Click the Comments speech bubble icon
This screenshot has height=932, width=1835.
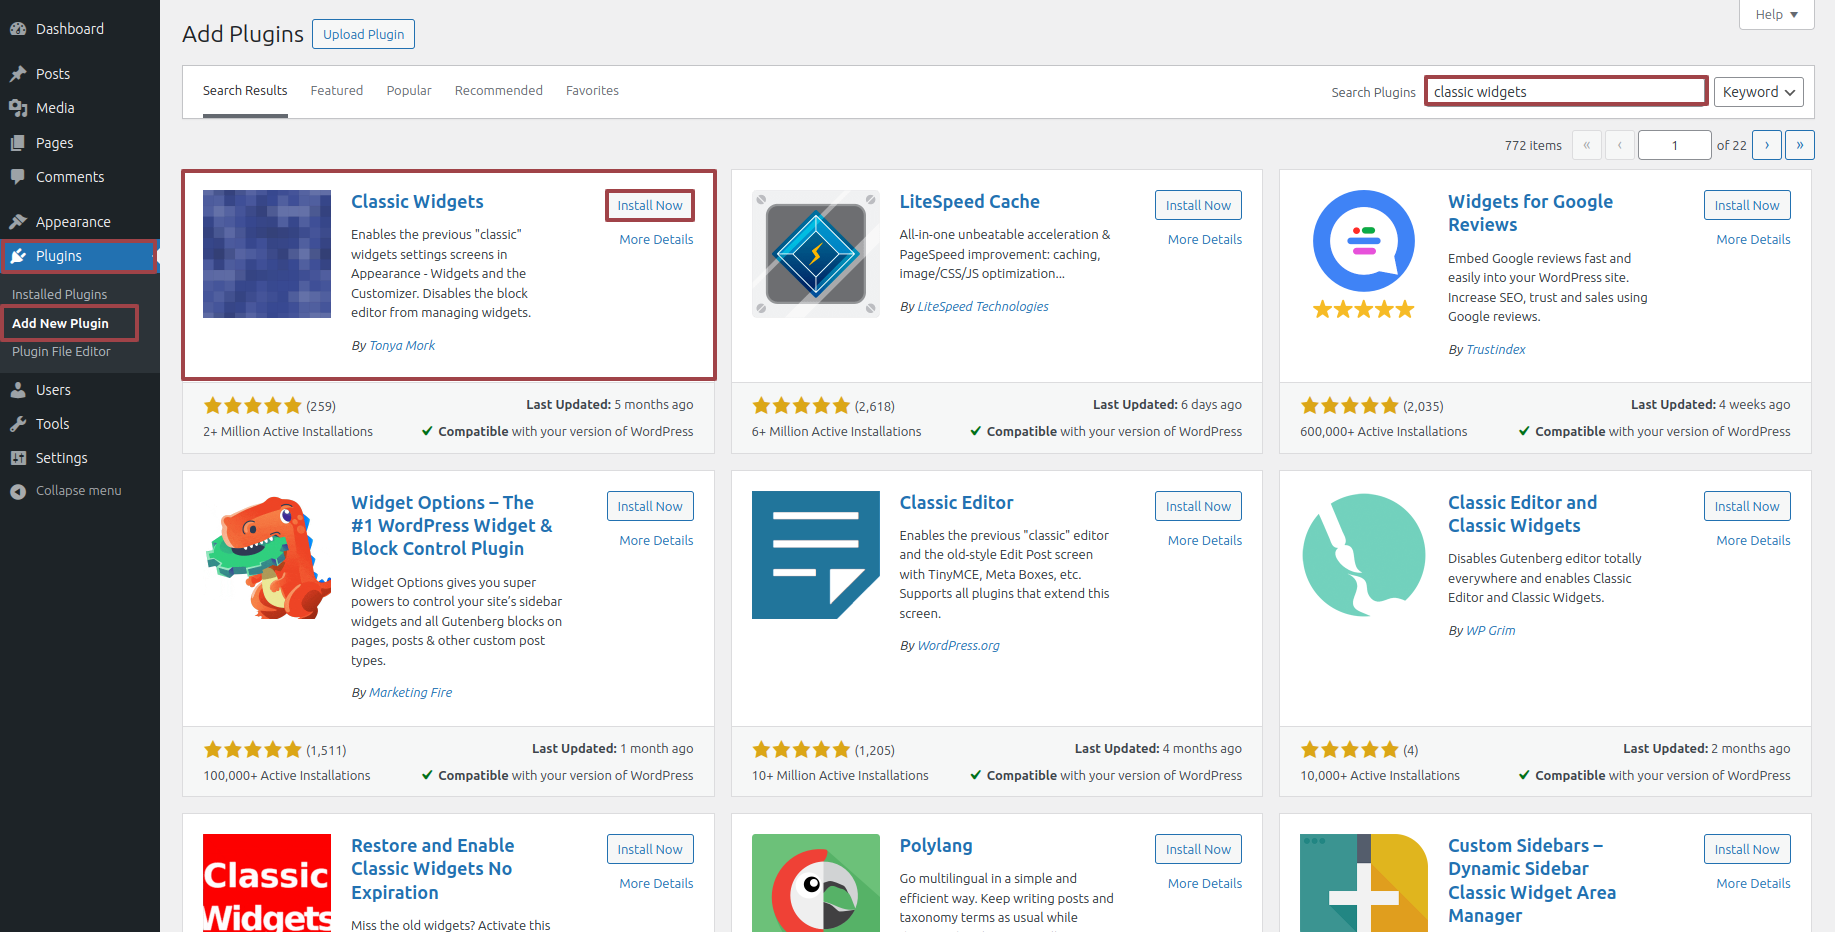pos(18,177)
